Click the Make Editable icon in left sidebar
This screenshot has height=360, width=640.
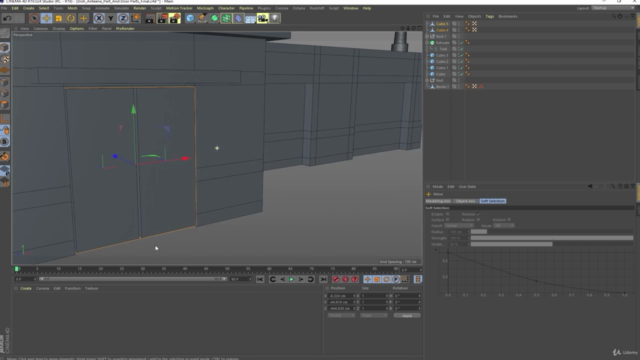4,33
